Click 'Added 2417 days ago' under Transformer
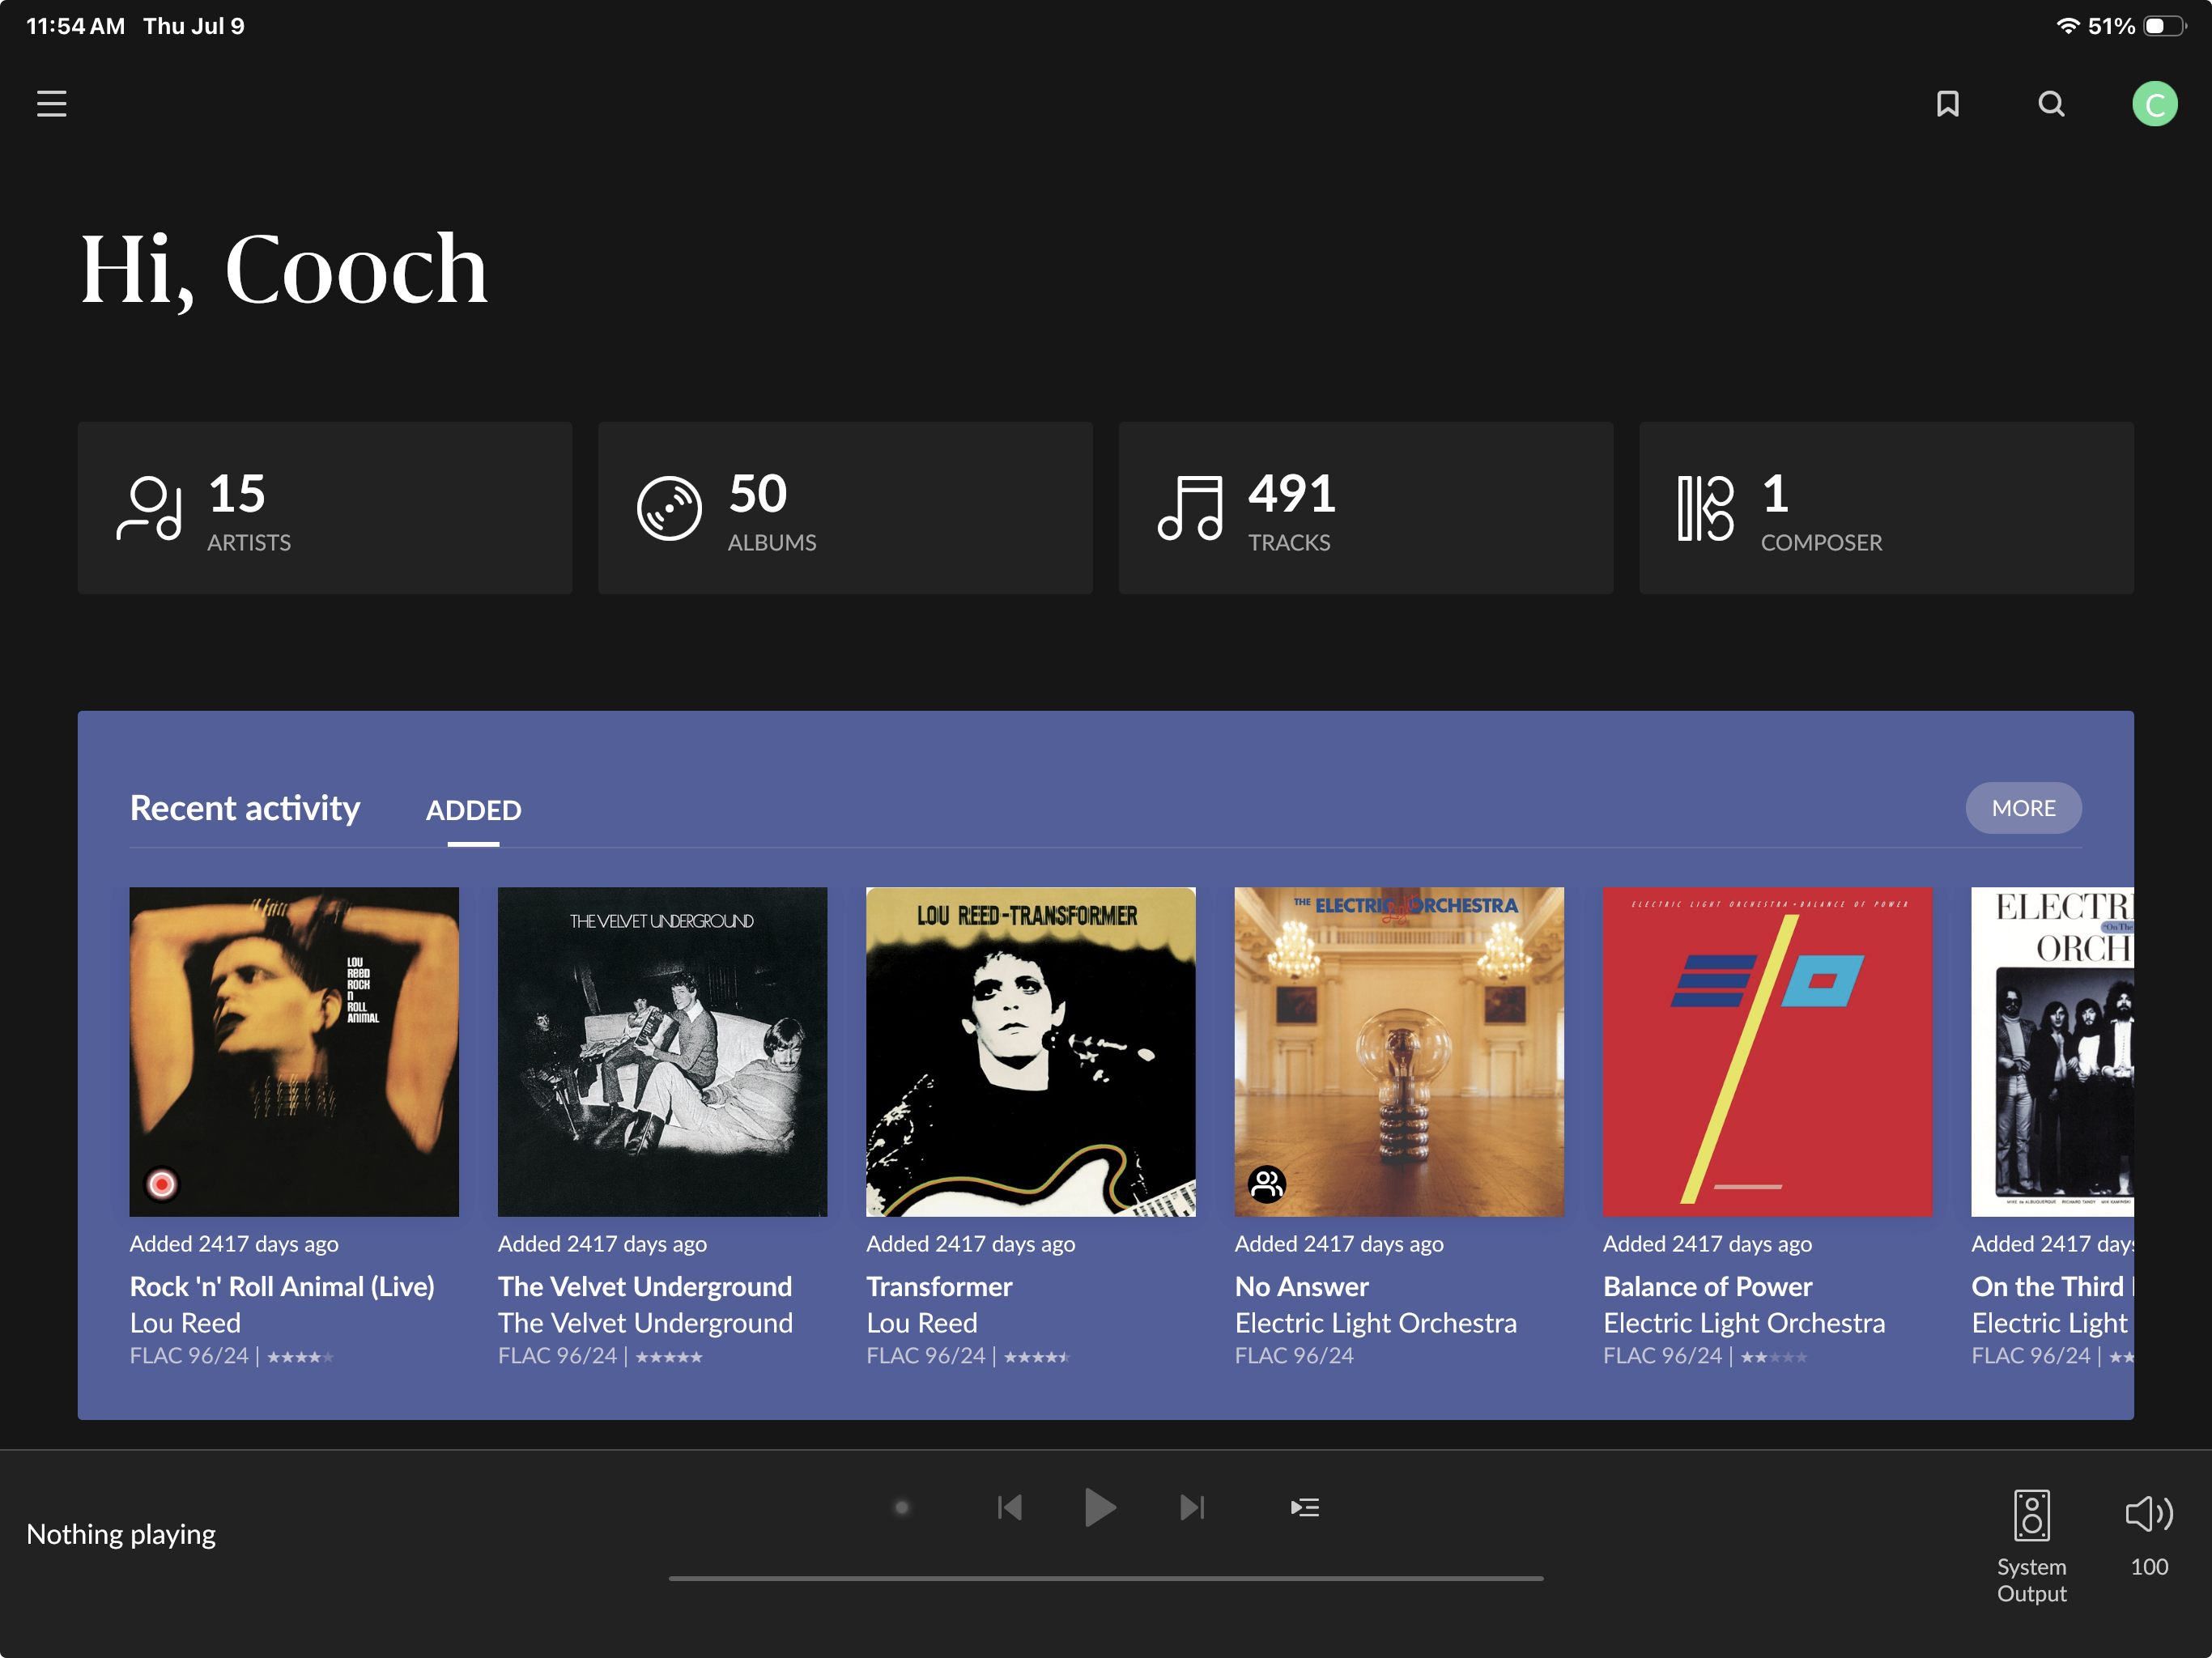The height and width of the screenshot is (1658, 2212). click(x=970, y=1244)
